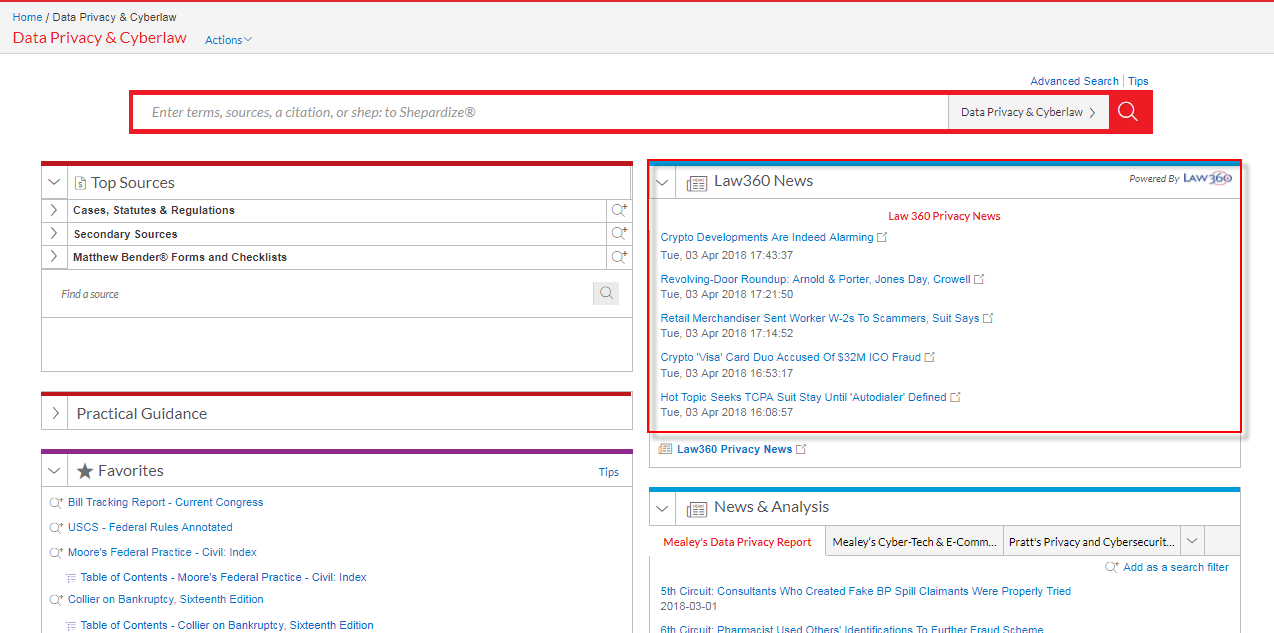Open 5th Circuit Fake BP Spill Claimants article
The image size is (1274, 633).
(866, 591)
